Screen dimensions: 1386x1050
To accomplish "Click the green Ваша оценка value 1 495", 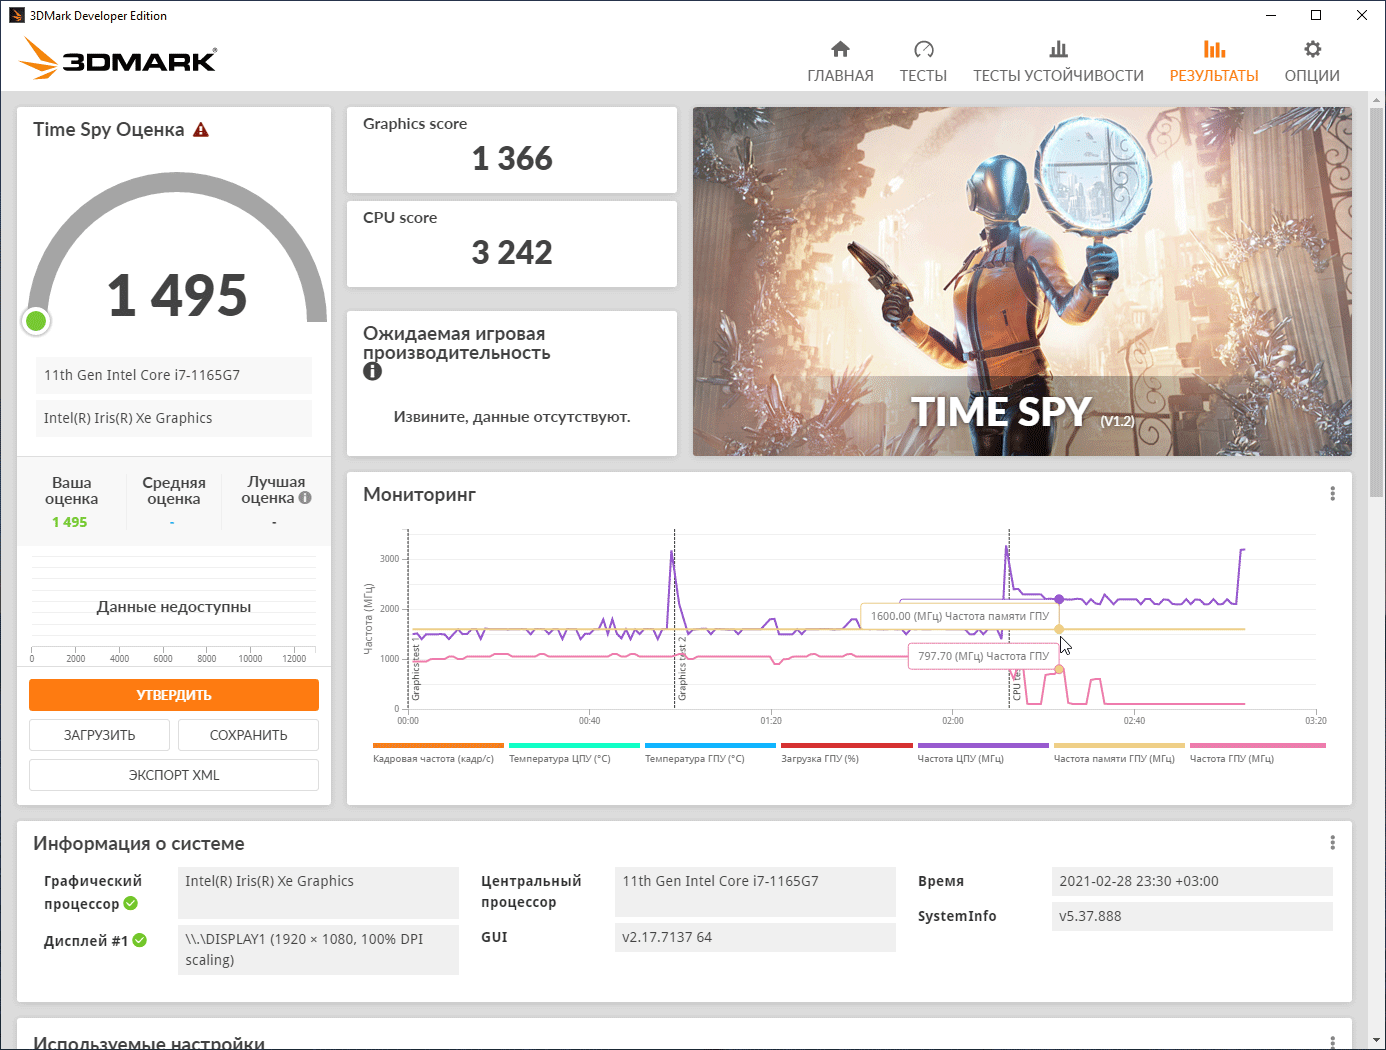I will (70, 522).
